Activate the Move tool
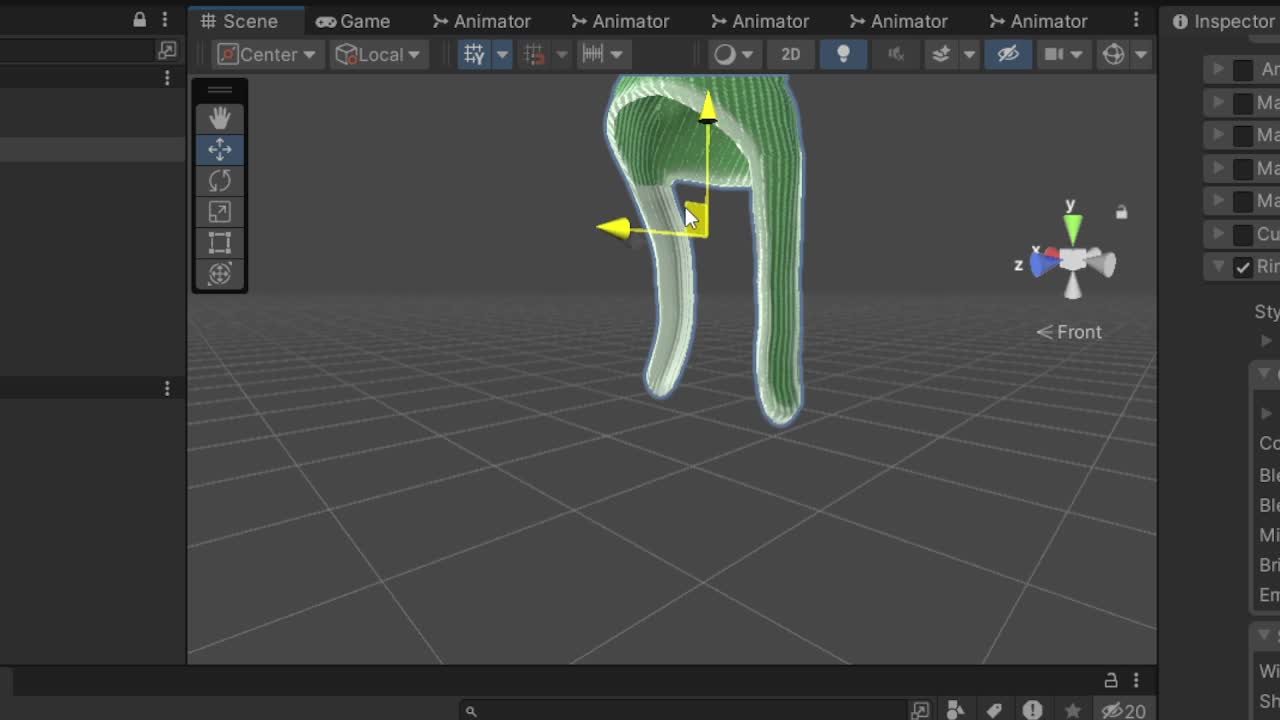 point(219,149)
